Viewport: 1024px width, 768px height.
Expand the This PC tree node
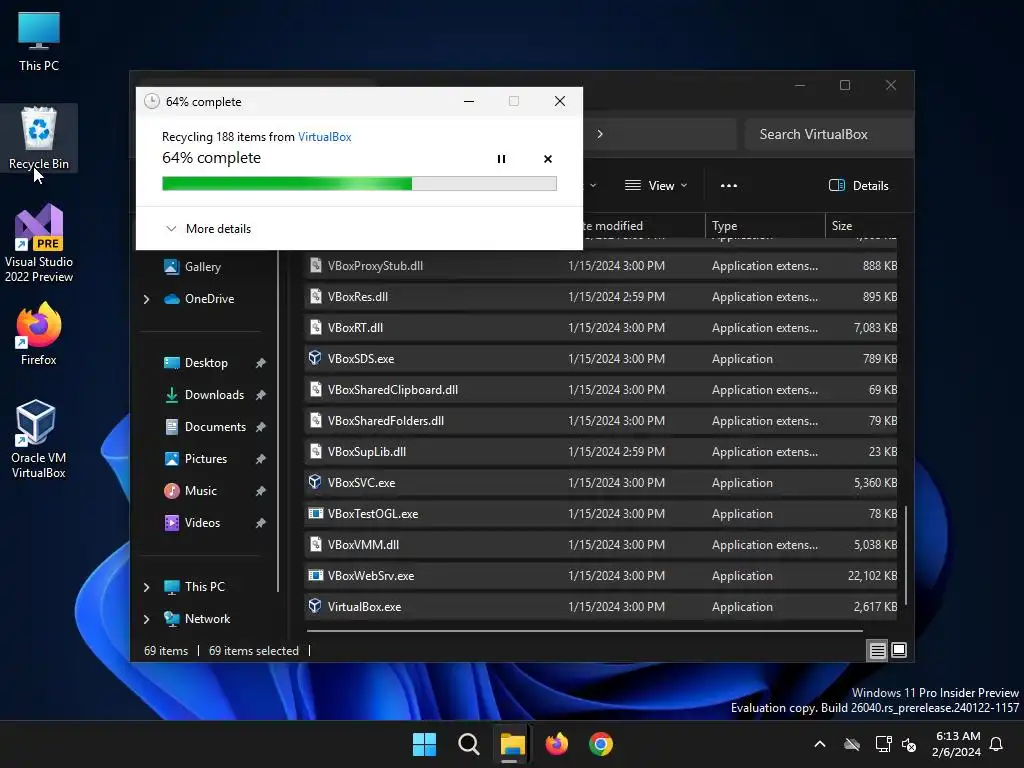point(146,587)
